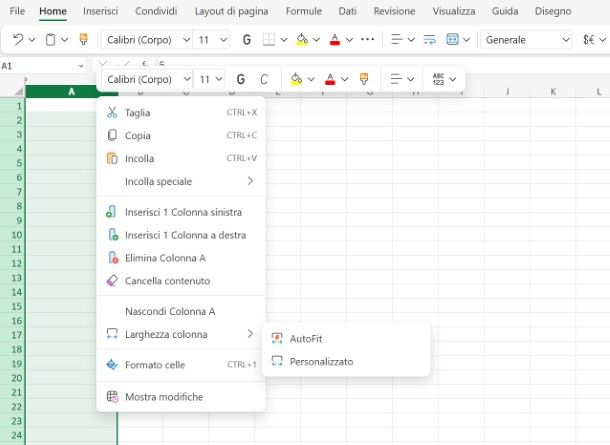Image resolution: width=610 pixels, height=445 pixels.
Task: Switch to the Dati tab
Action: pyautogui.click(x=347, y=11)
